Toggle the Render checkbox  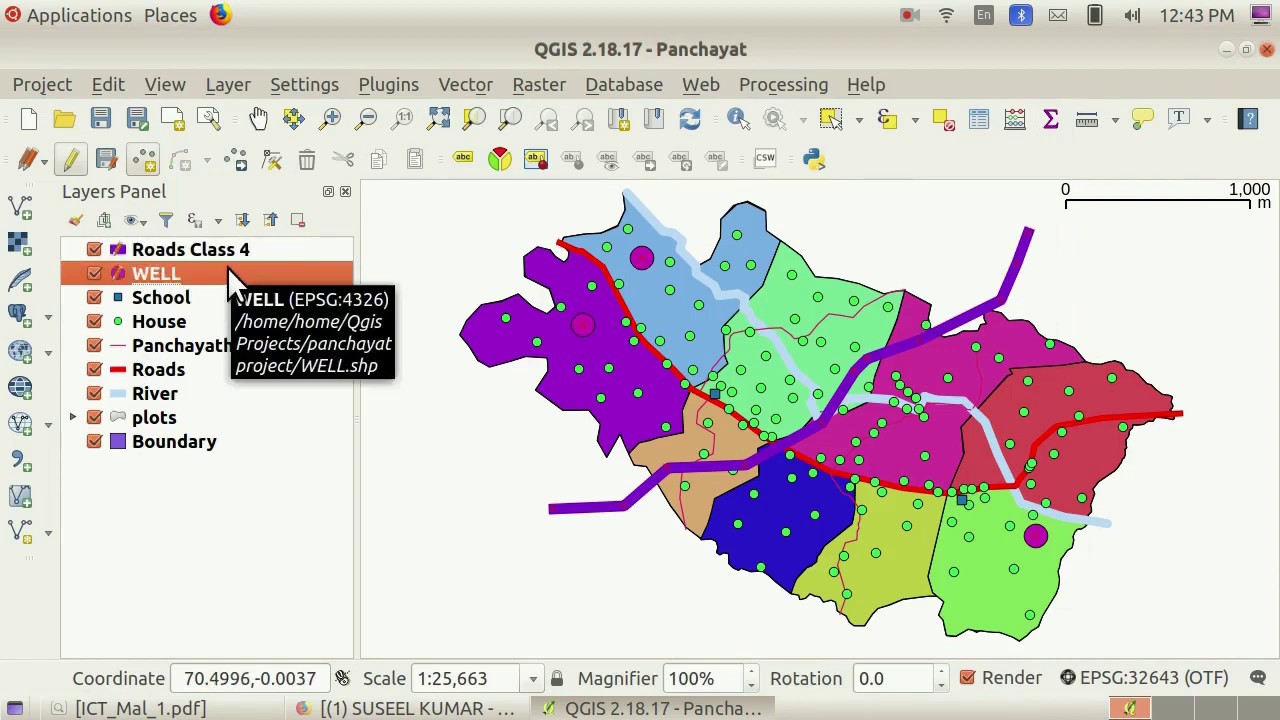pos(967,678)
